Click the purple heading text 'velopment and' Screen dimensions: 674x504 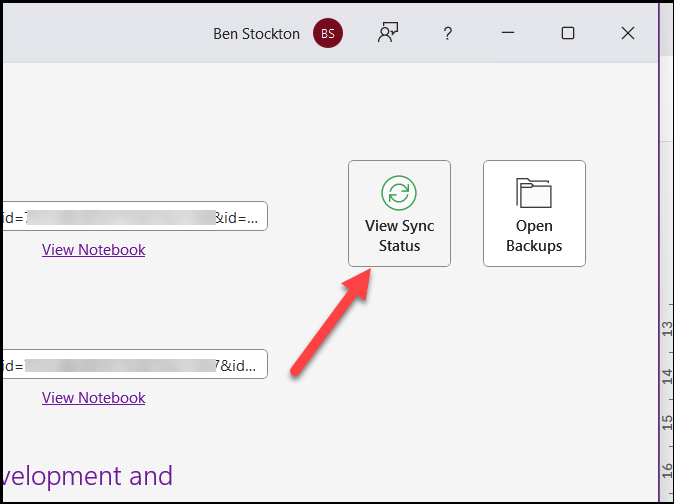point(86,475)
